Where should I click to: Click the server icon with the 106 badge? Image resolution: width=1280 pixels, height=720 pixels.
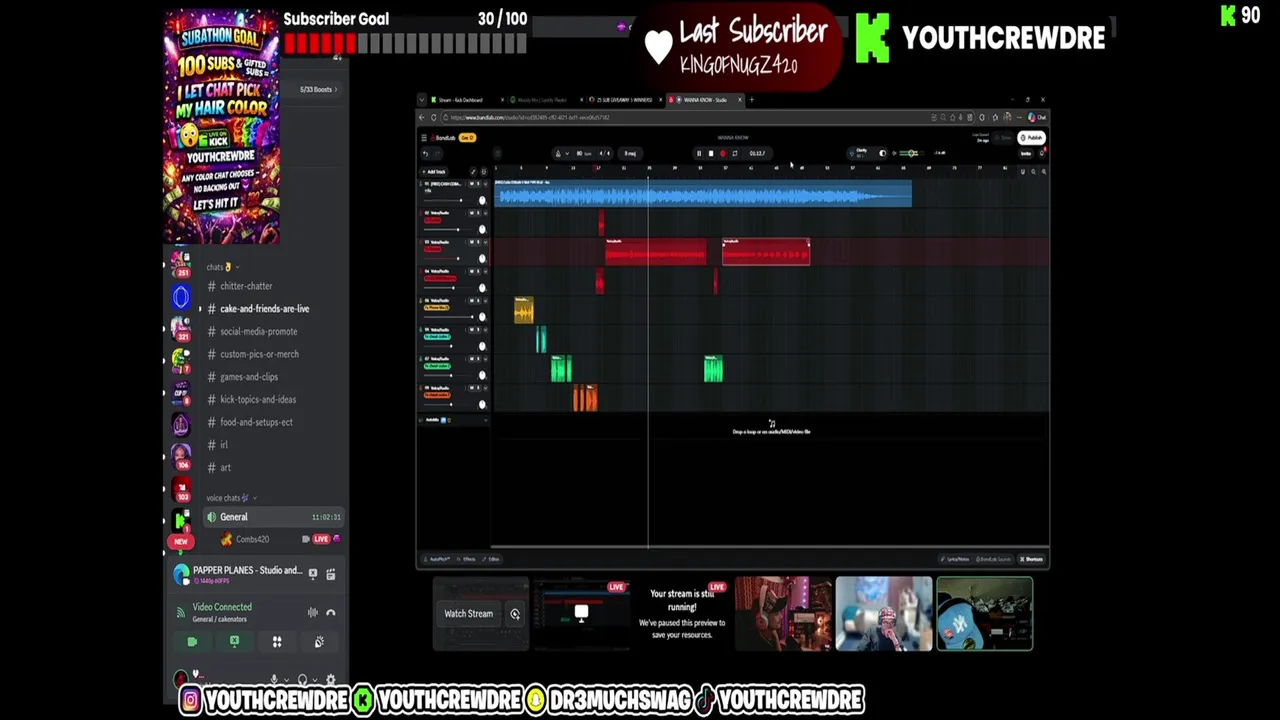click(181, 456)
